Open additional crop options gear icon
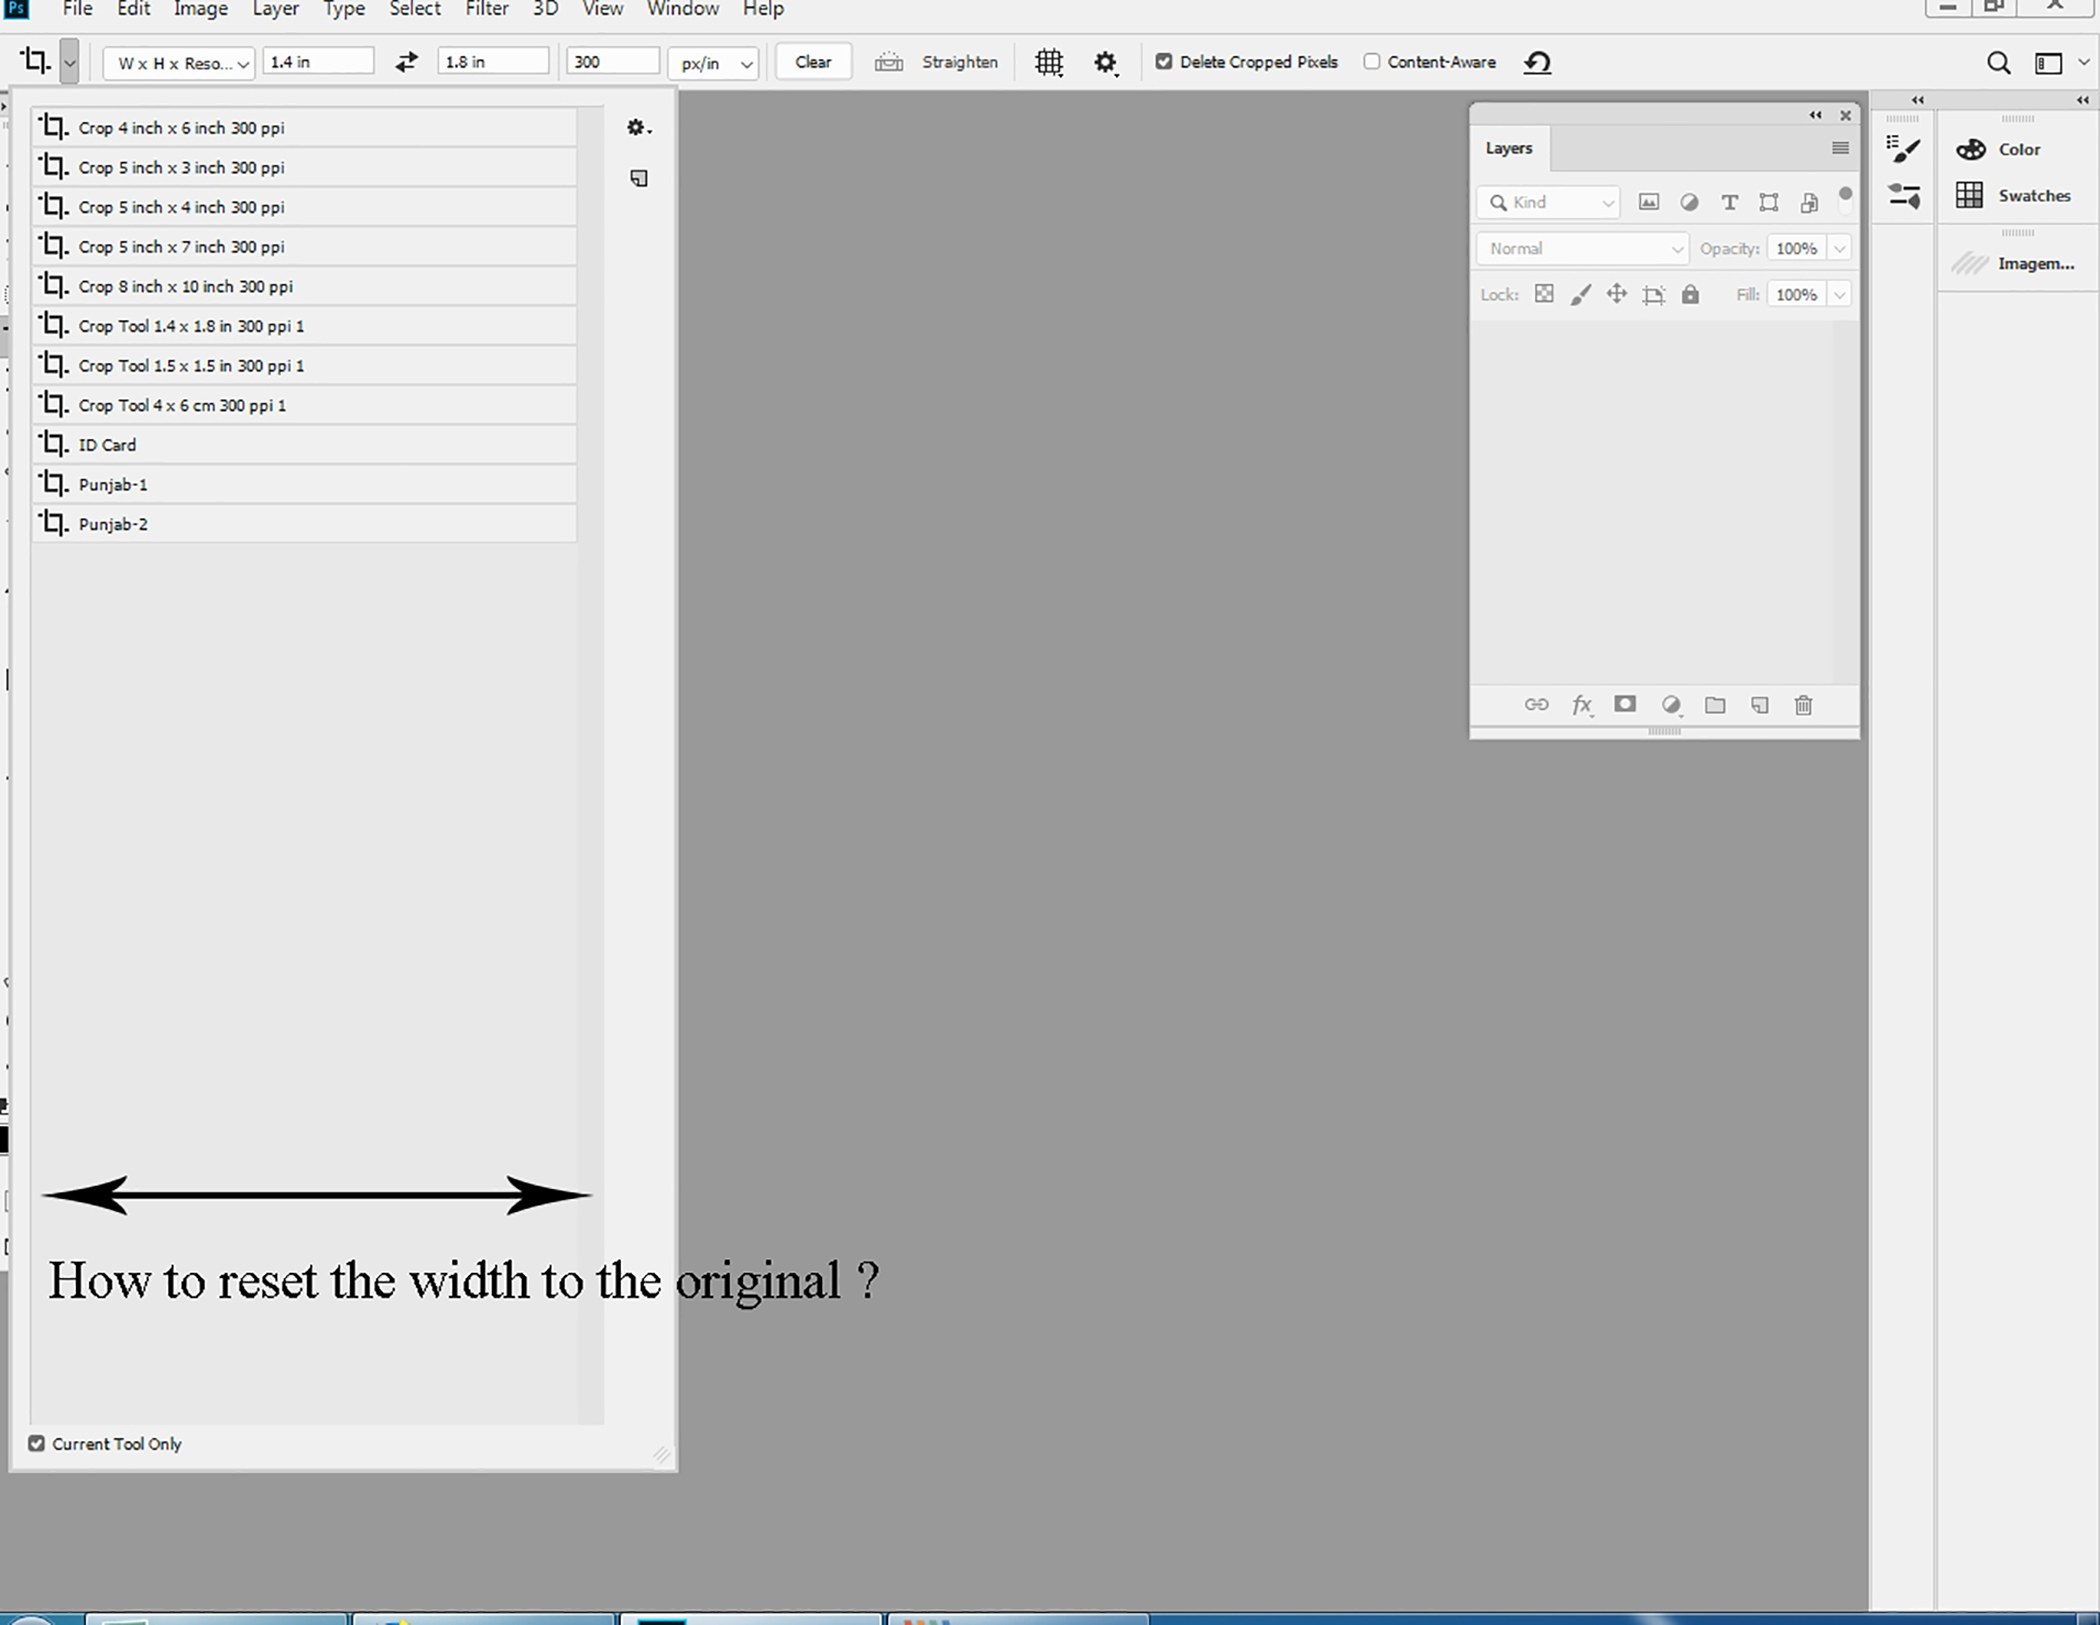Viewport: 2100px width, 1625px height. click(1105, 62)
